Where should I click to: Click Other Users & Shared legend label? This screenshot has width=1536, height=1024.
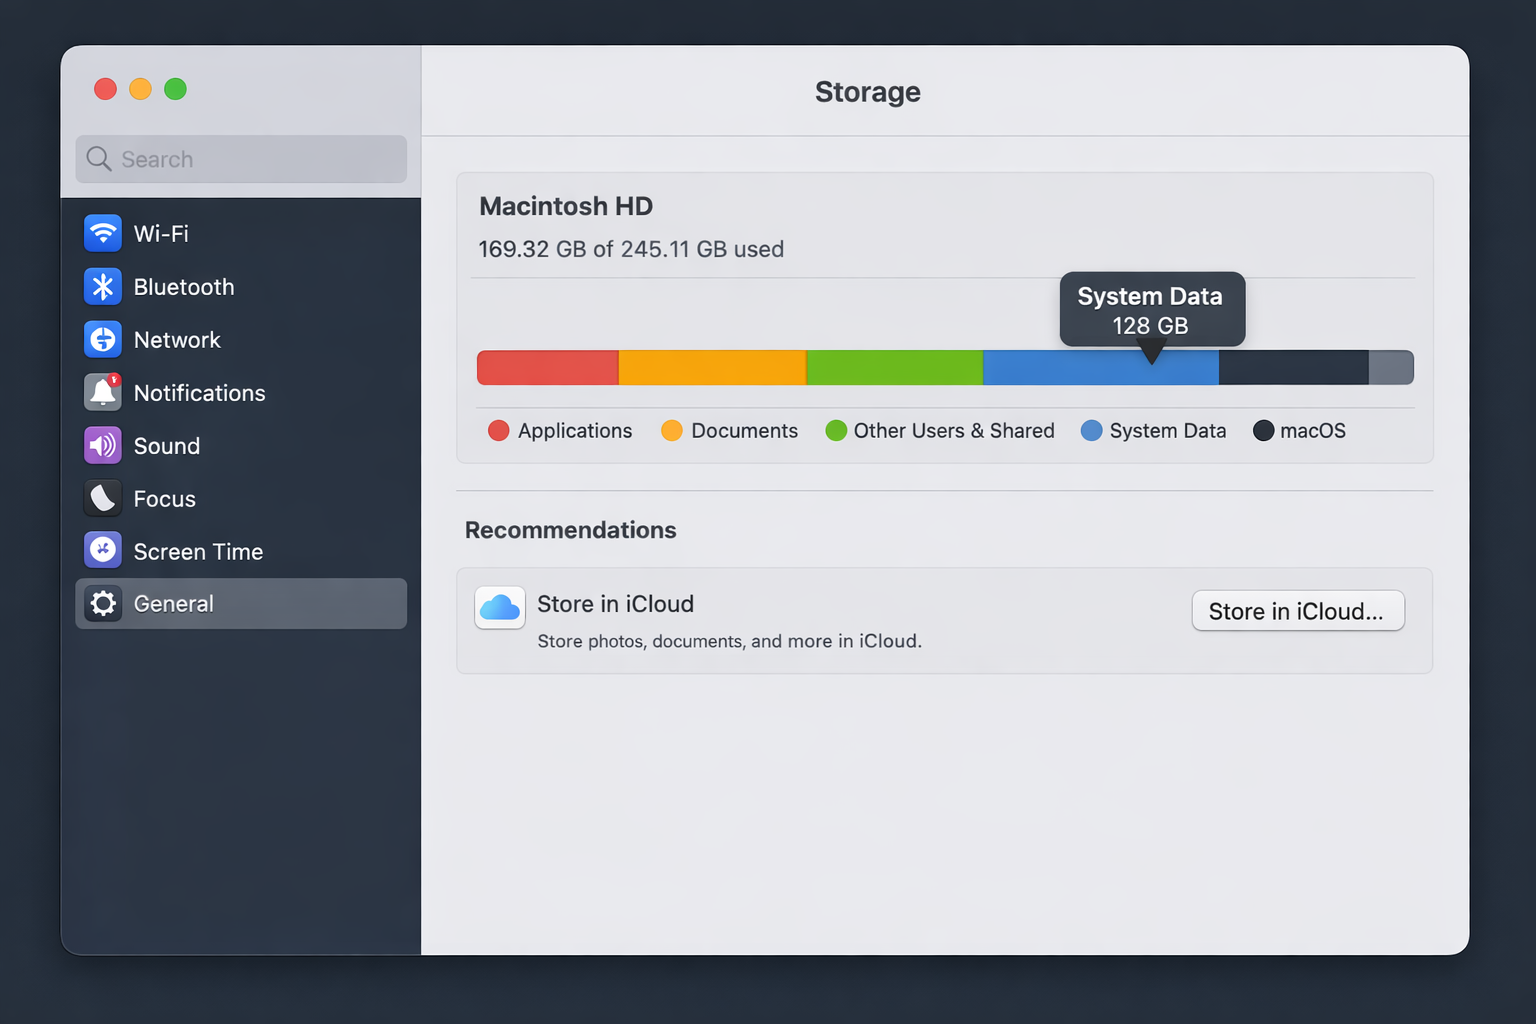click(x=954, y=431)
